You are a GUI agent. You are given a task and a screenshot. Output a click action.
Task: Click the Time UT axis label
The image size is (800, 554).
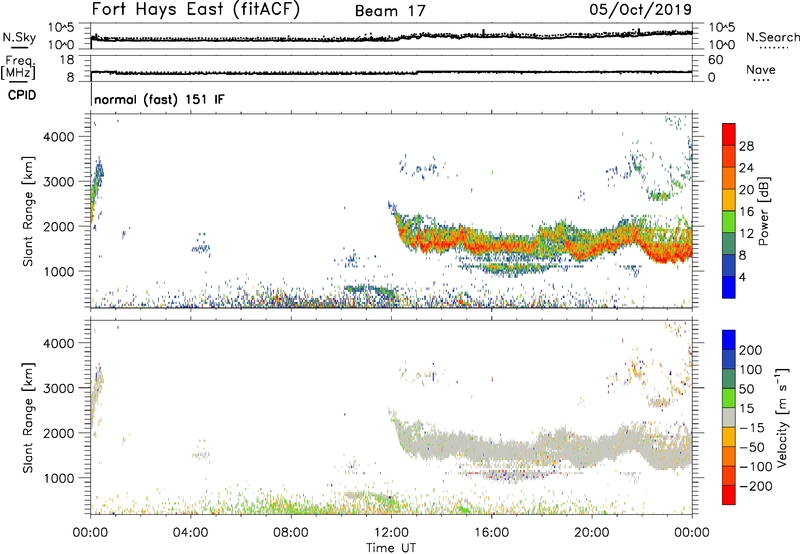coord(391,546)
